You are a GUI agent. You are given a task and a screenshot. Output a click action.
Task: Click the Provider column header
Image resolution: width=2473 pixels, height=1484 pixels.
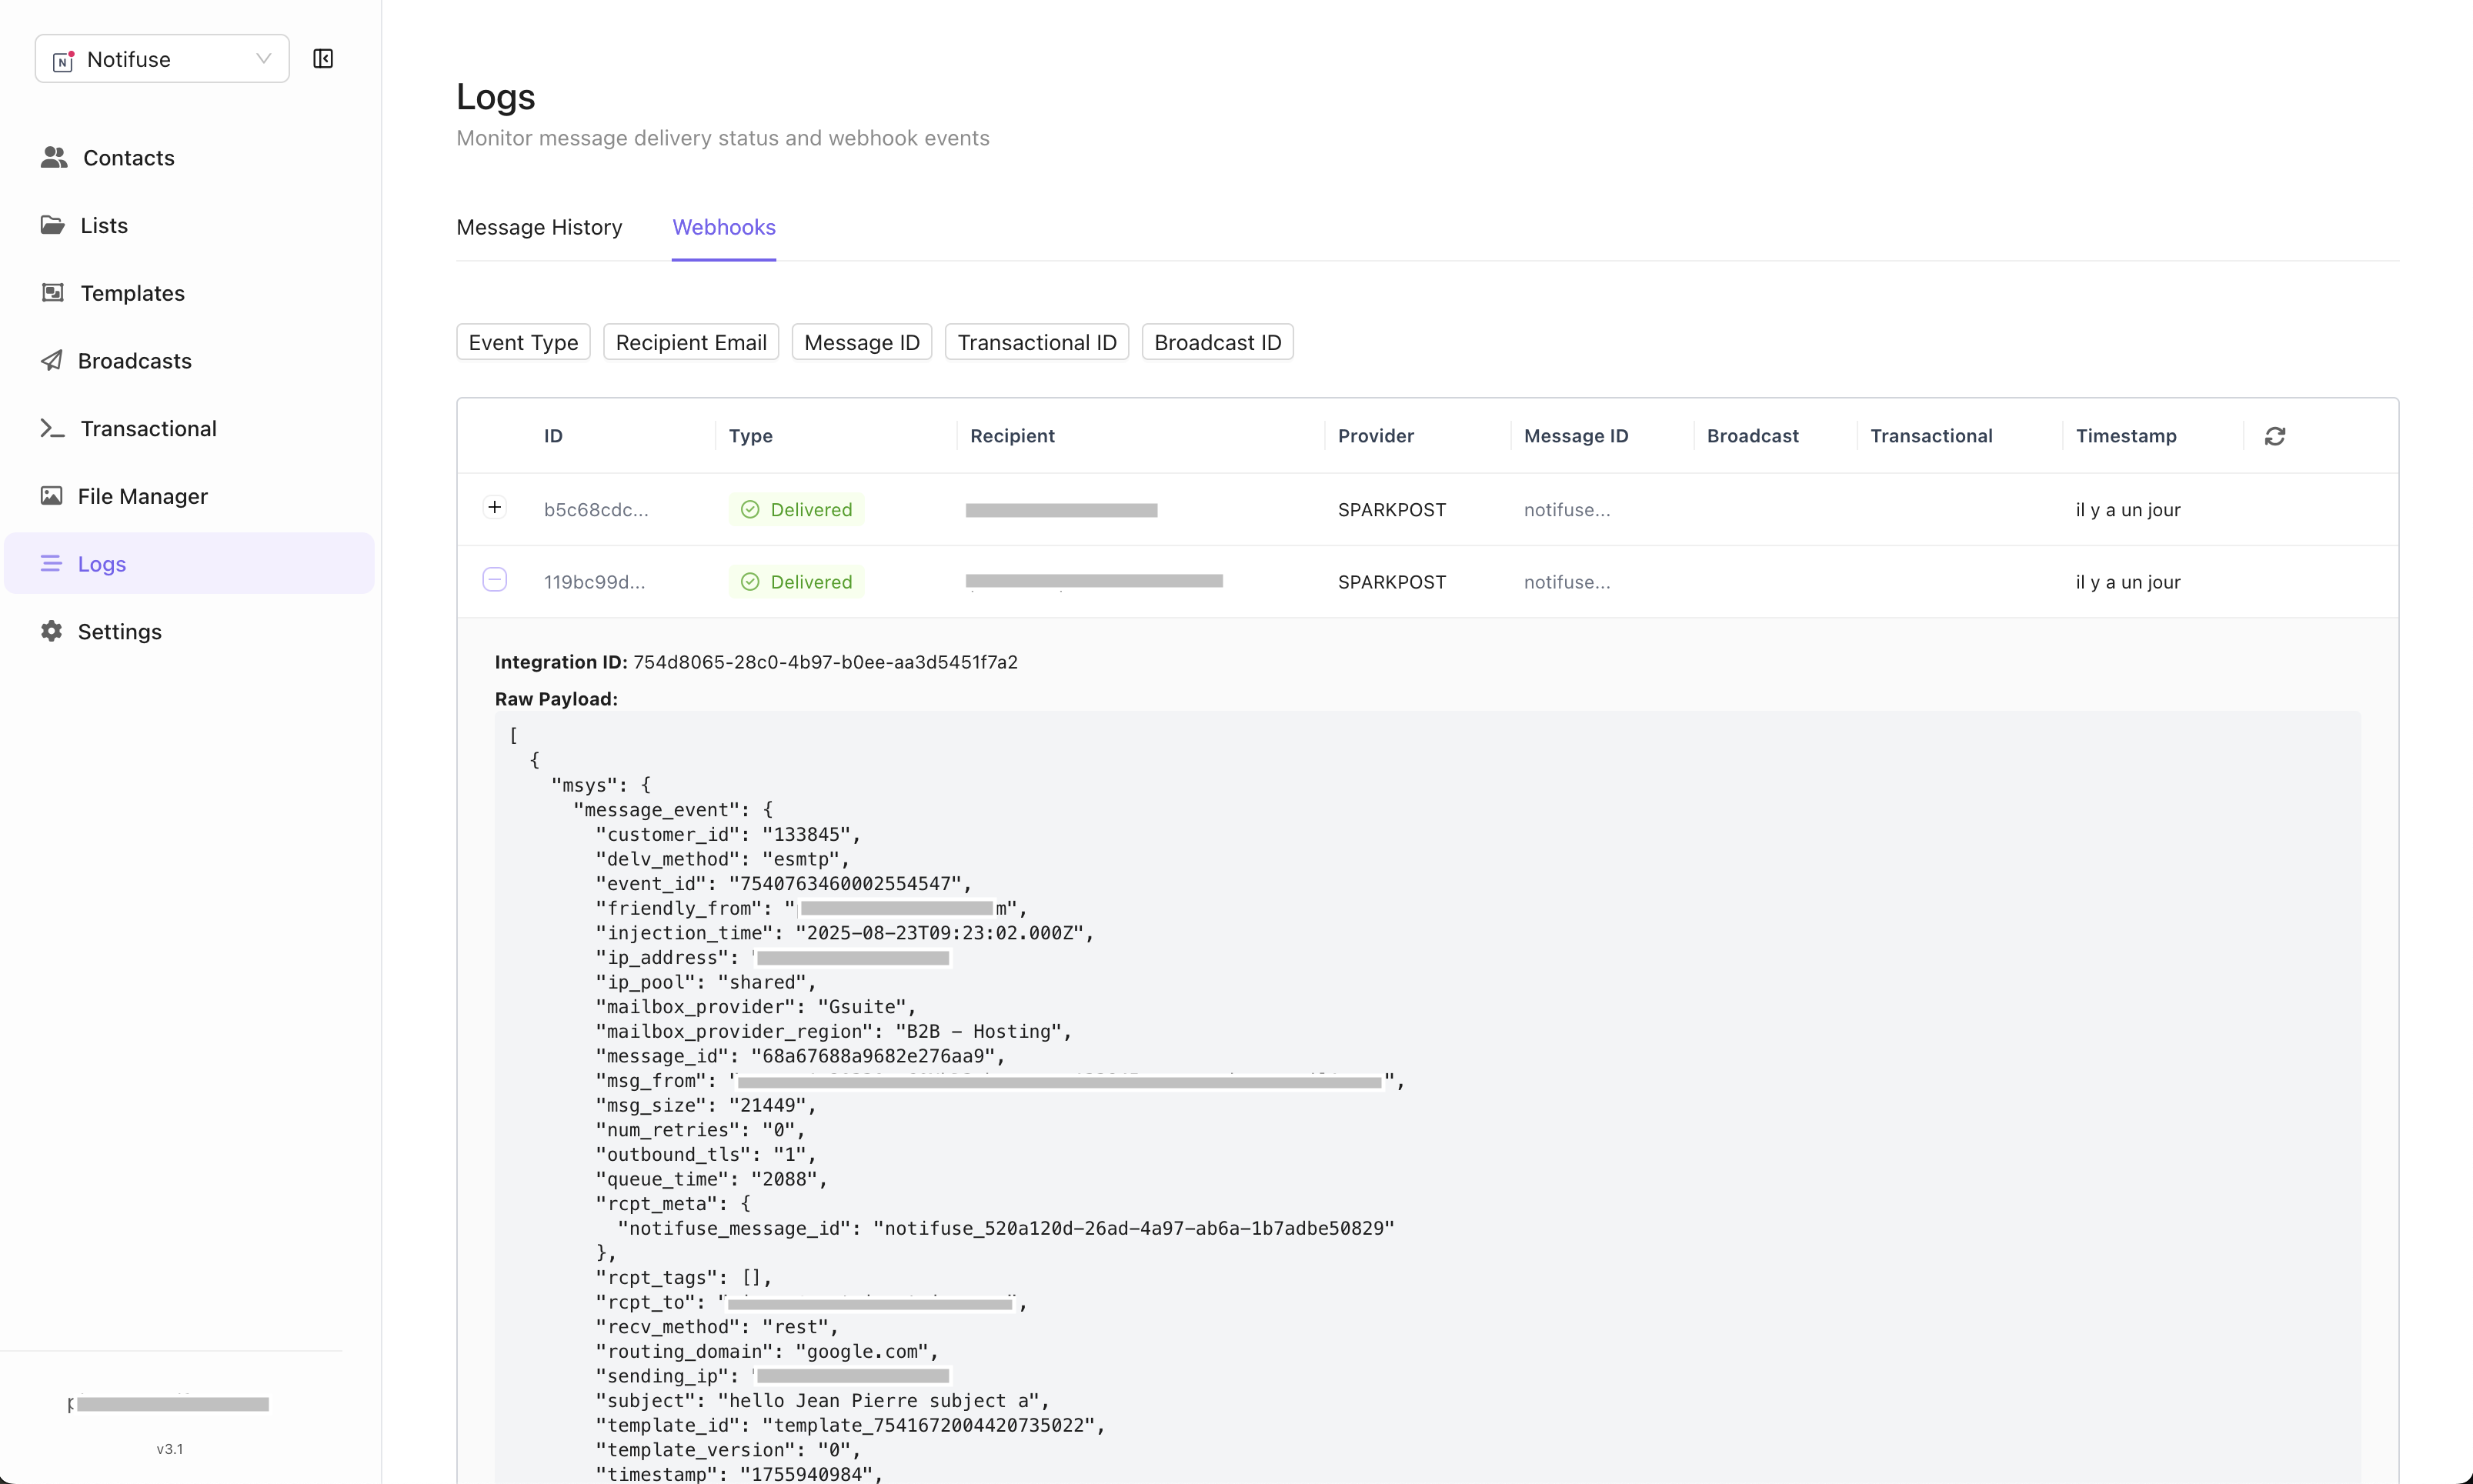coord(1376,436)
